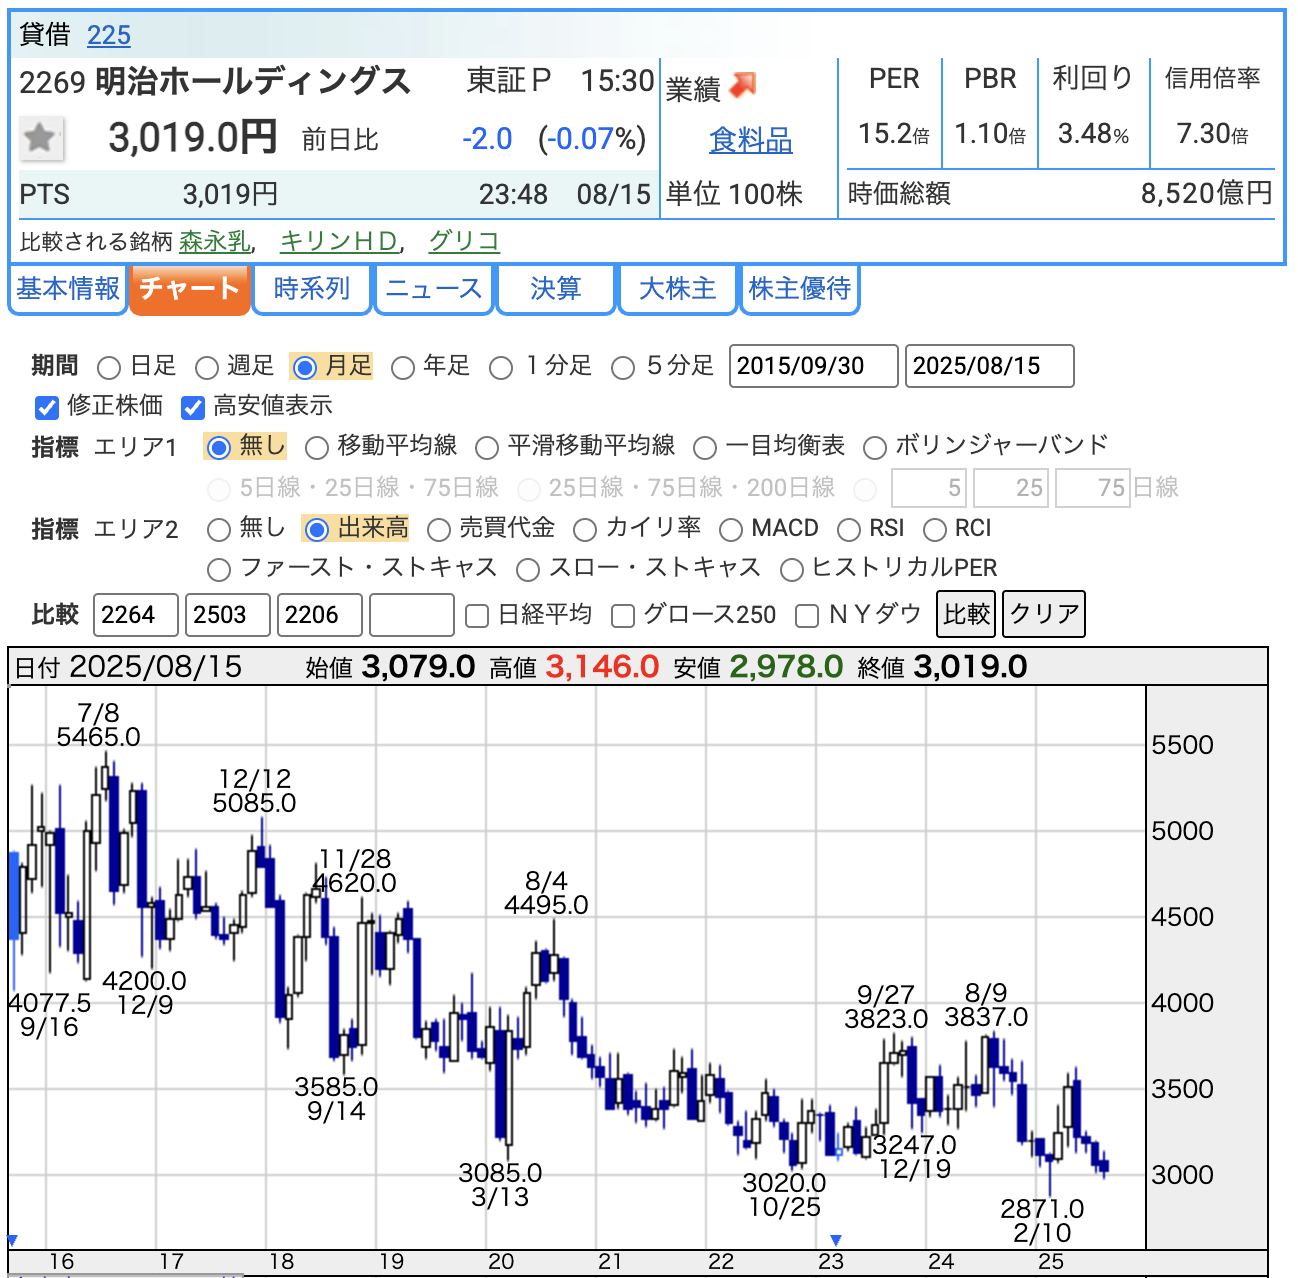The width and height of the screenshot is (1298, 1278).
Task: Select 出来高 indicator radio
Action: tap(317, 529)
